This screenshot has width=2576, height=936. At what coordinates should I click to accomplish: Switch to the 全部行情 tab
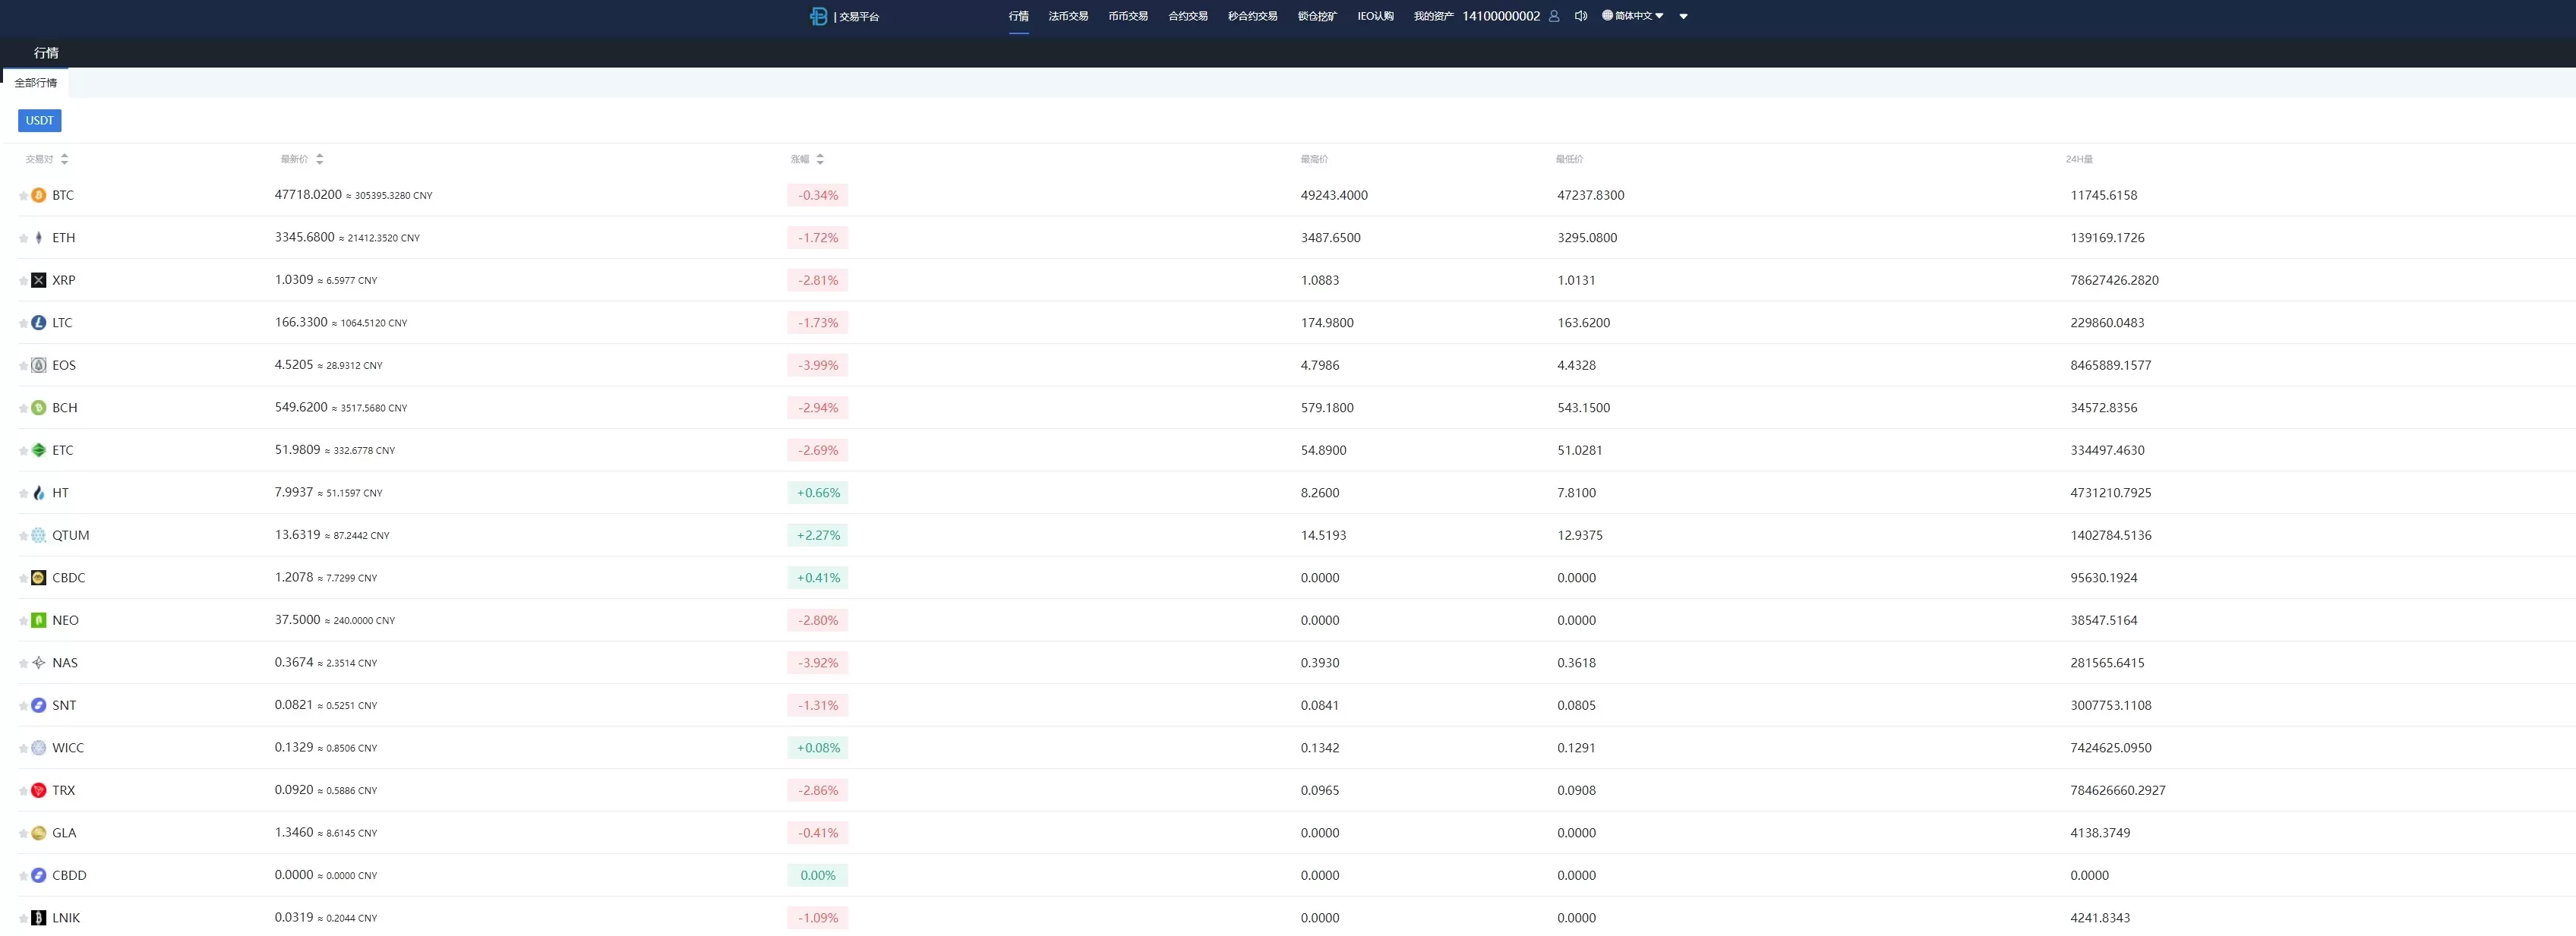[36, 83]
